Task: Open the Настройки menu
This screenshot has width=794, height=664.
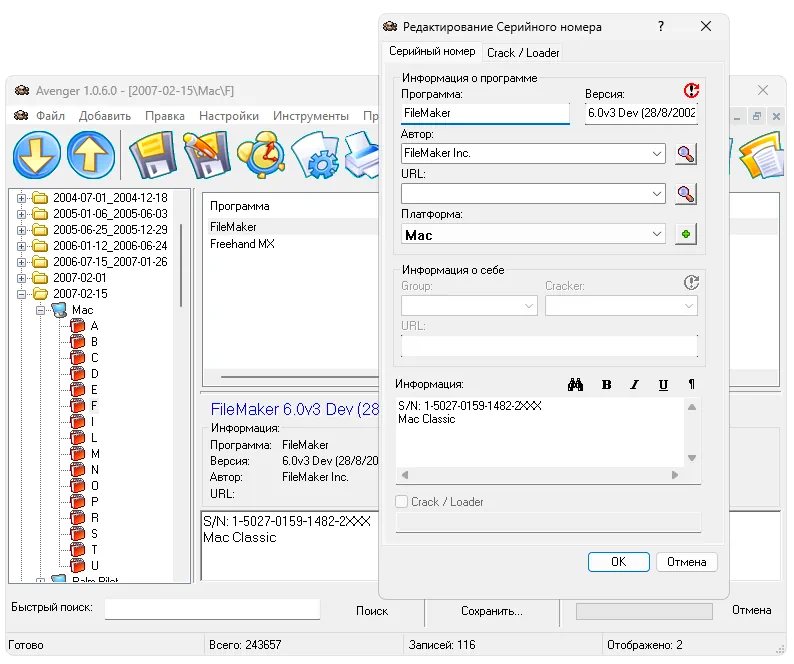Action: point(229,116)
